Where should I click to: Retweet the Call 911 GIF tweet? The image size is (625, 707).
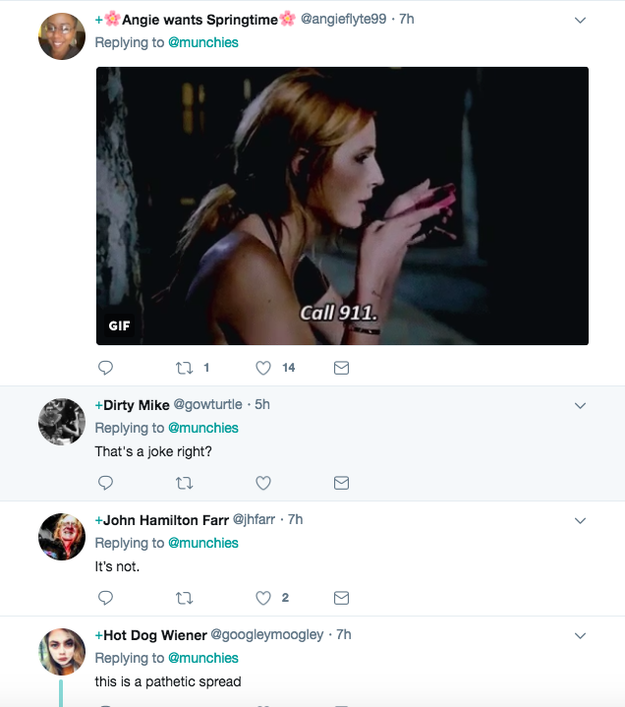click(x=184, y=368)
